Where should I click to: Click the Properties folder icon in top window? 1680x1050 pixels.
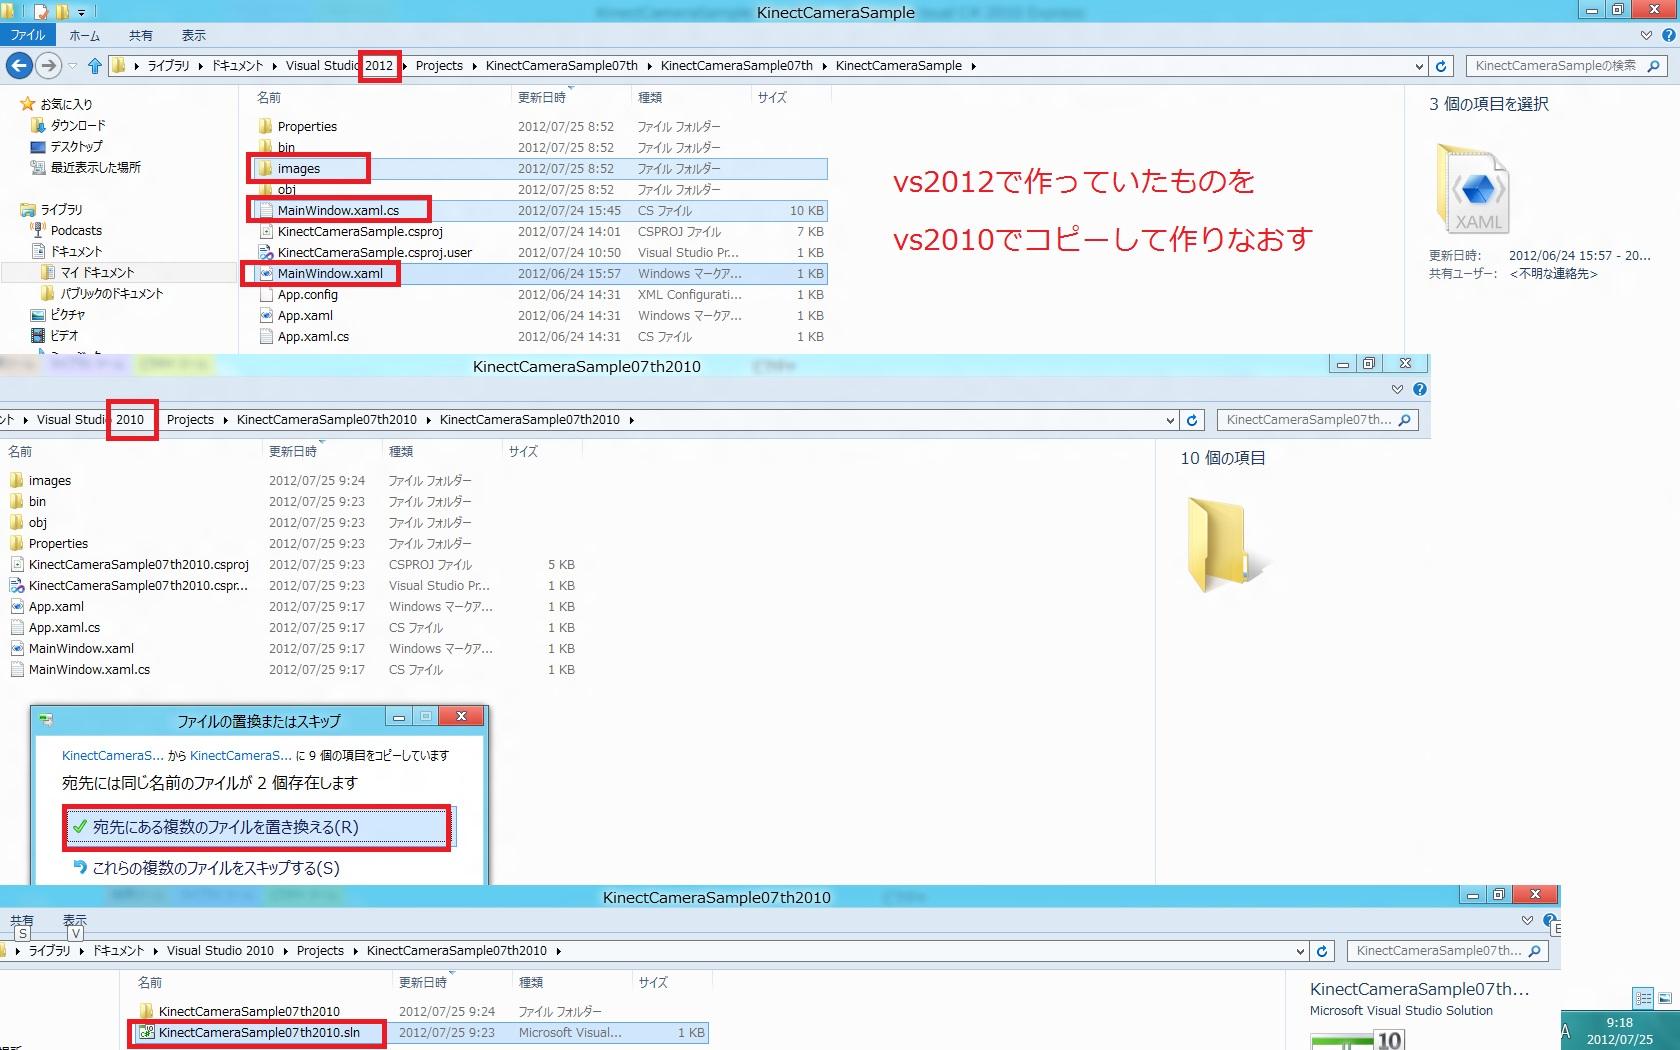265,126
